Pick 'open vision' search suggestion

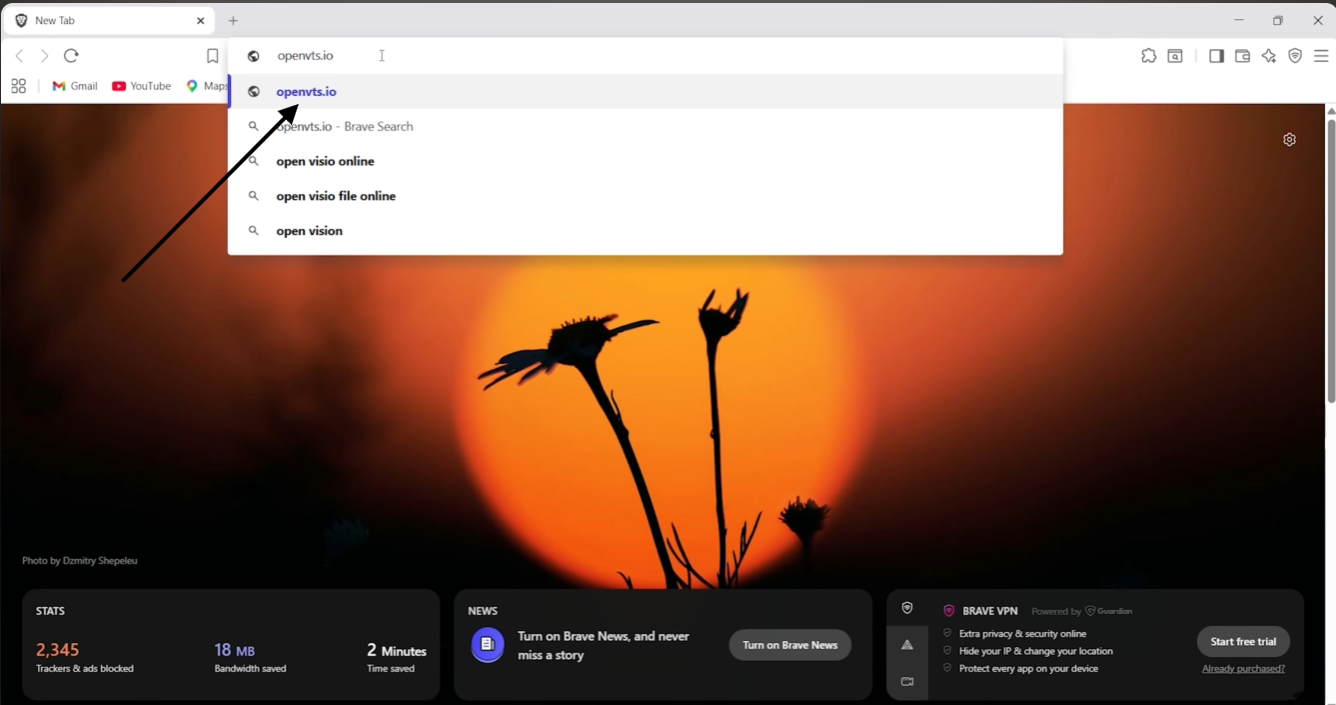[x=646, y=231]
